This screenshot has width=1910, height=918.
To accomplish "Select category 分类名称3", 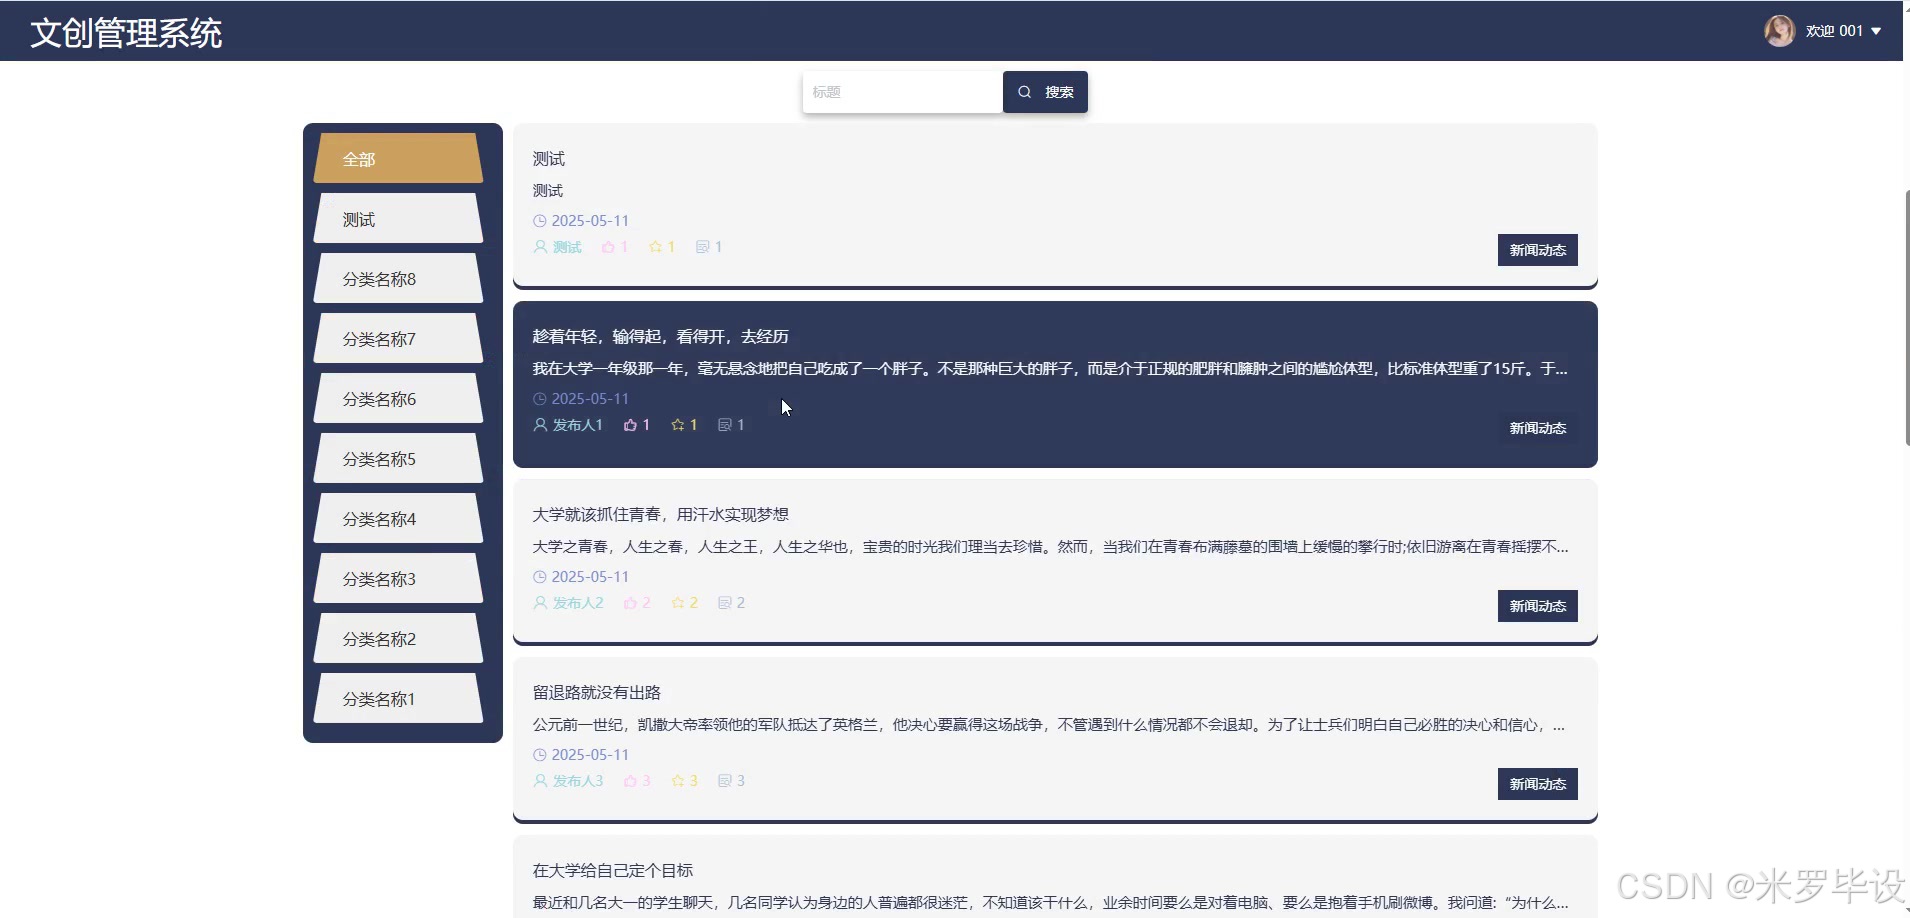I will (398, 578).
